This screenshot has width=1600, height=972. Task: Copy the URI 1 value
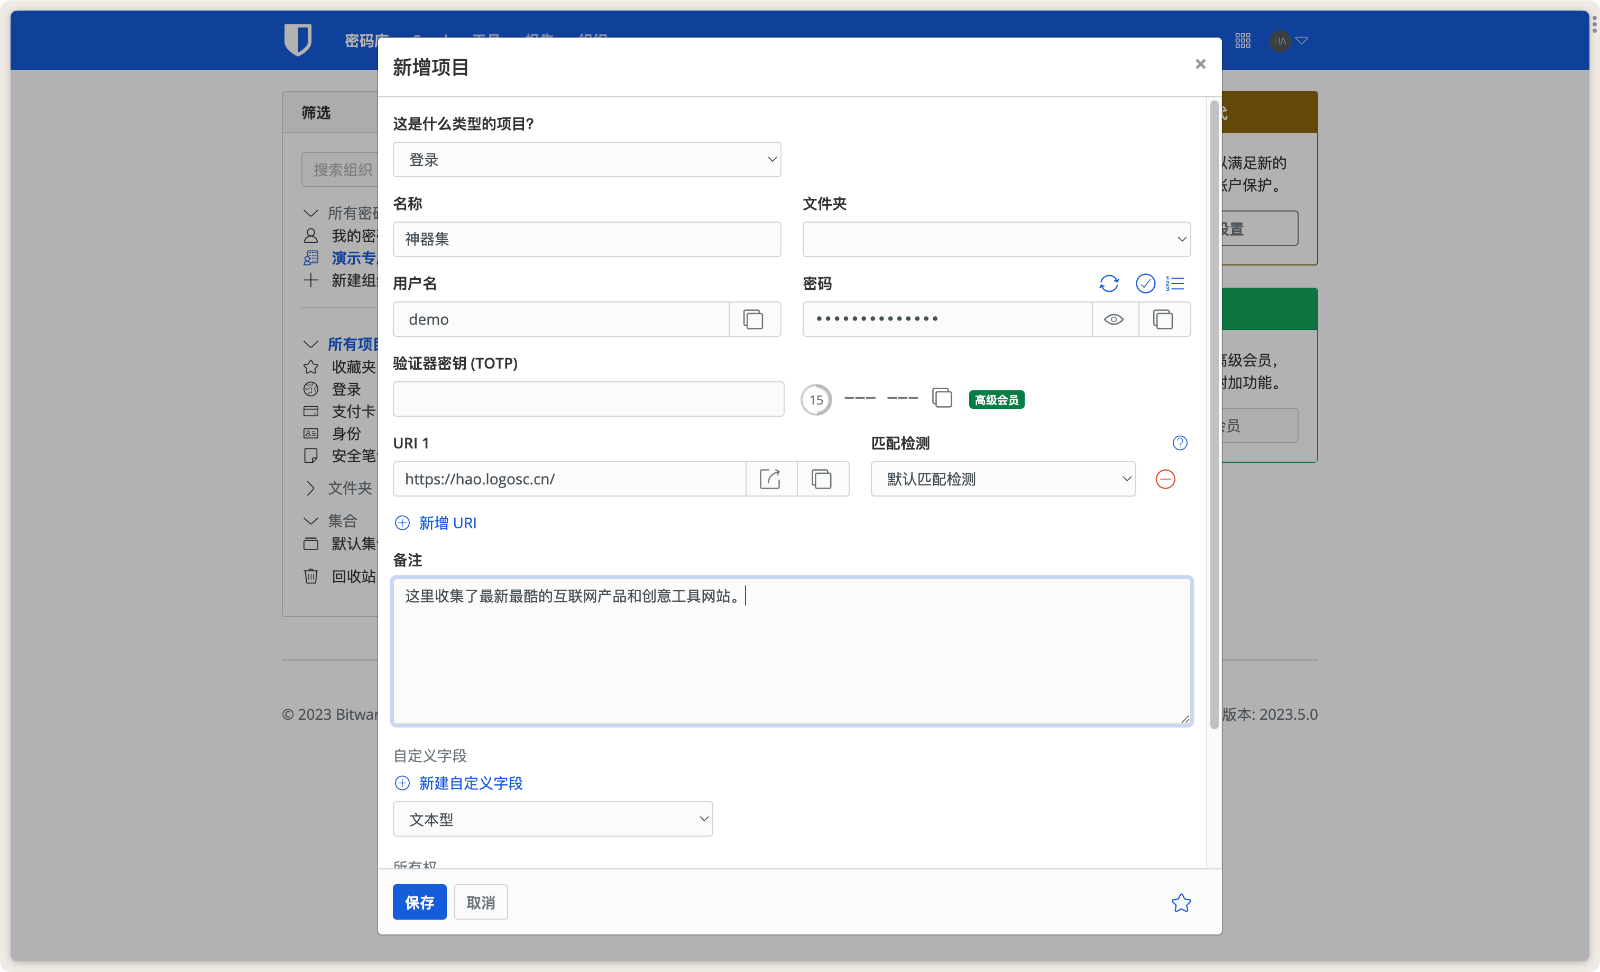click(822, 479)
